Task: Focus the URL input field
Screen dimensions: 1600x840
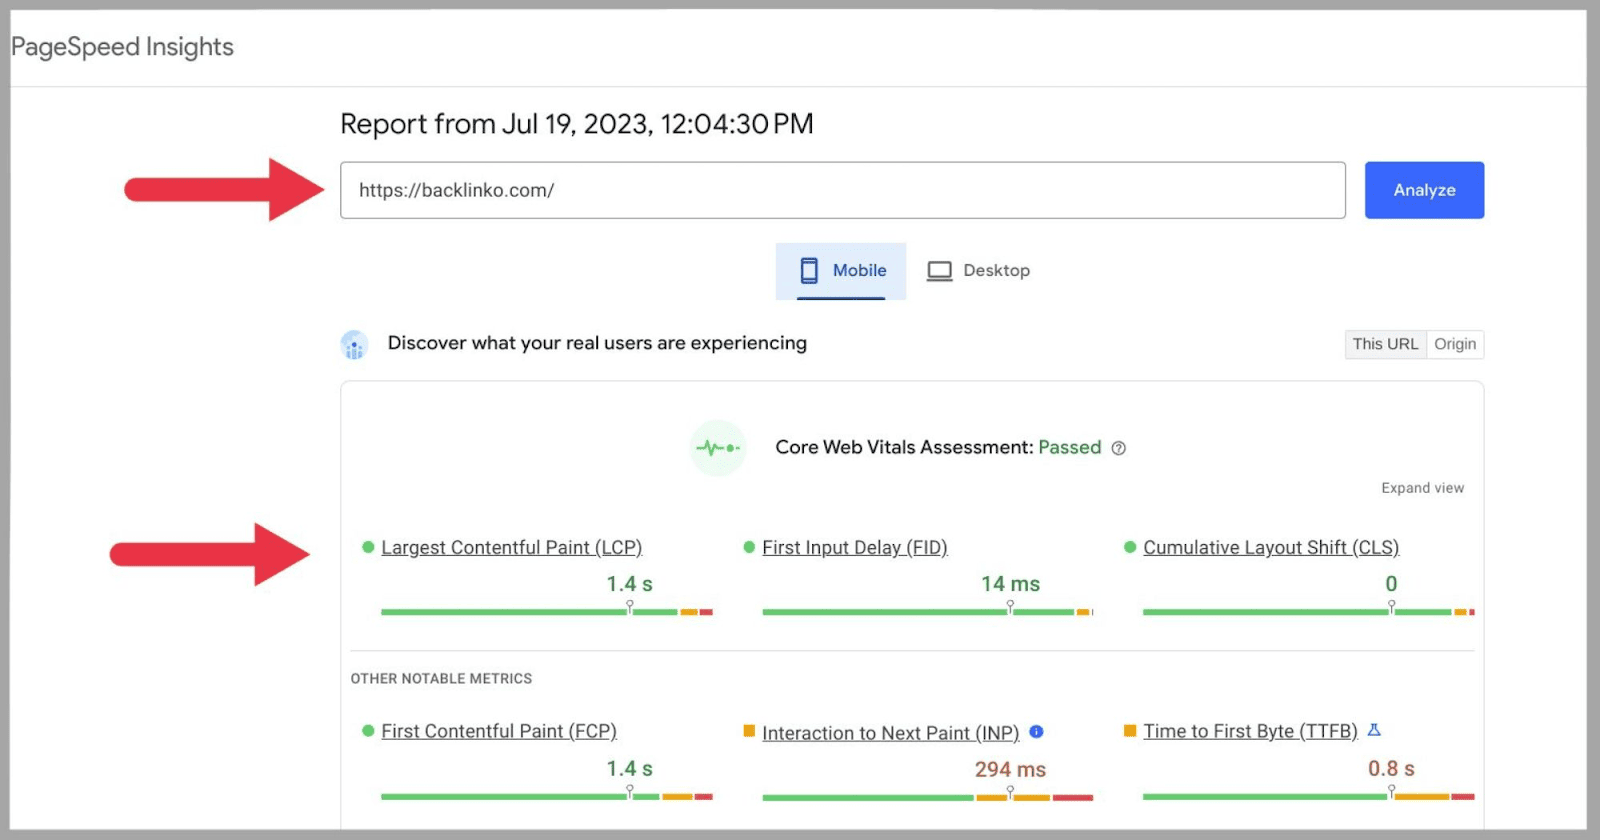Action: tap(842, 190)
